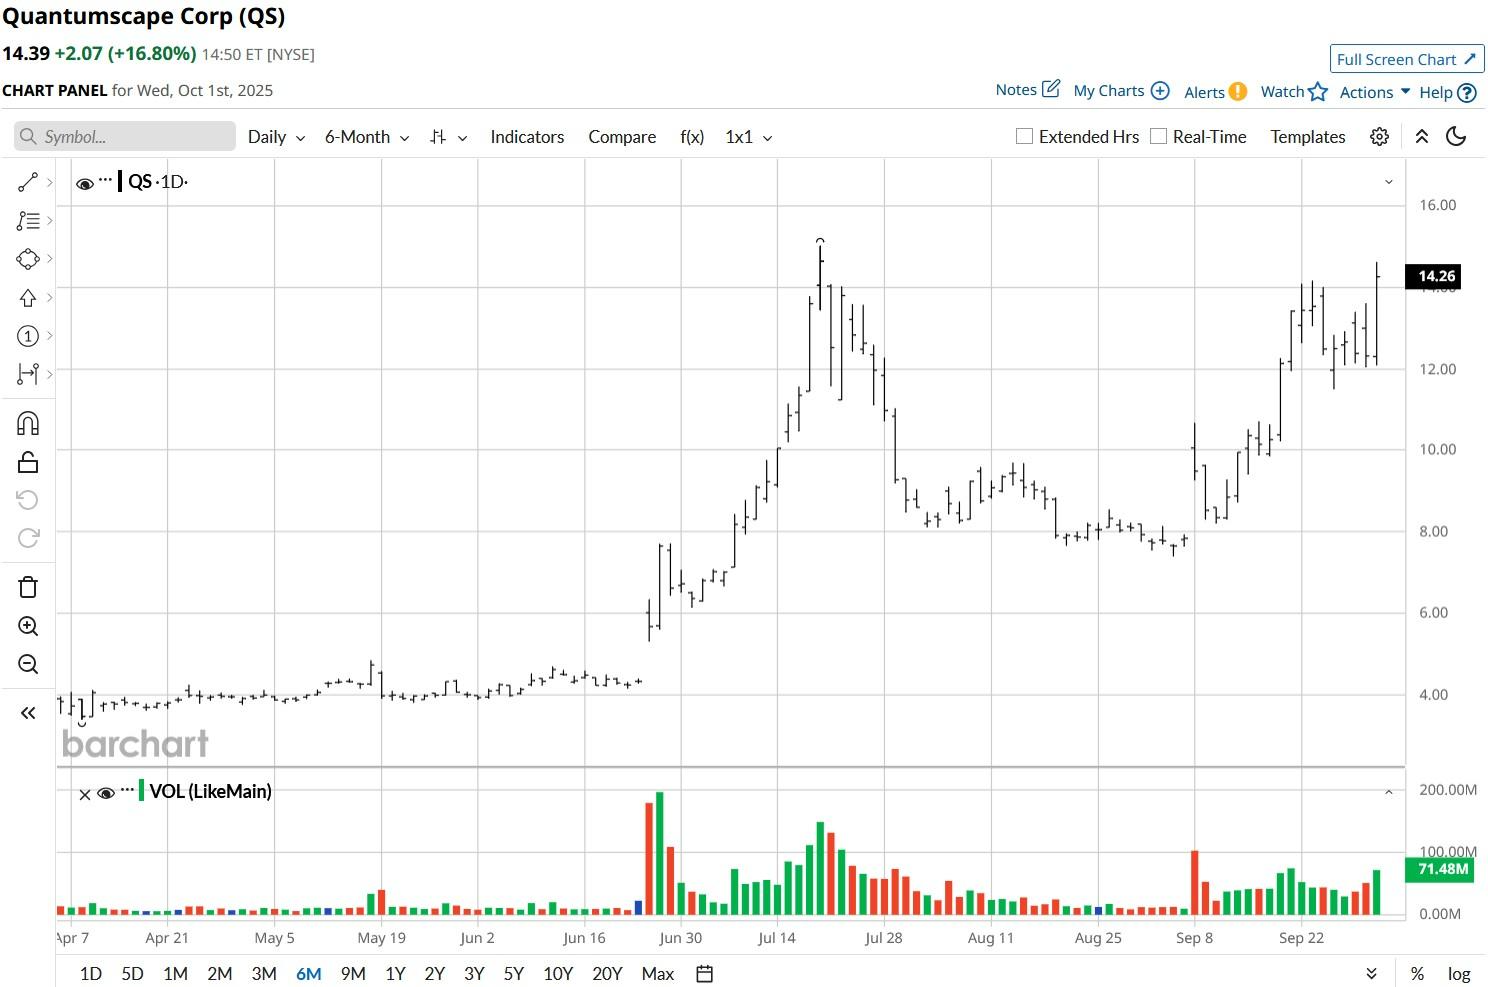Screen dimensions: 1488x987
Task: Select the 5D time range
Action: click(132, 974)
